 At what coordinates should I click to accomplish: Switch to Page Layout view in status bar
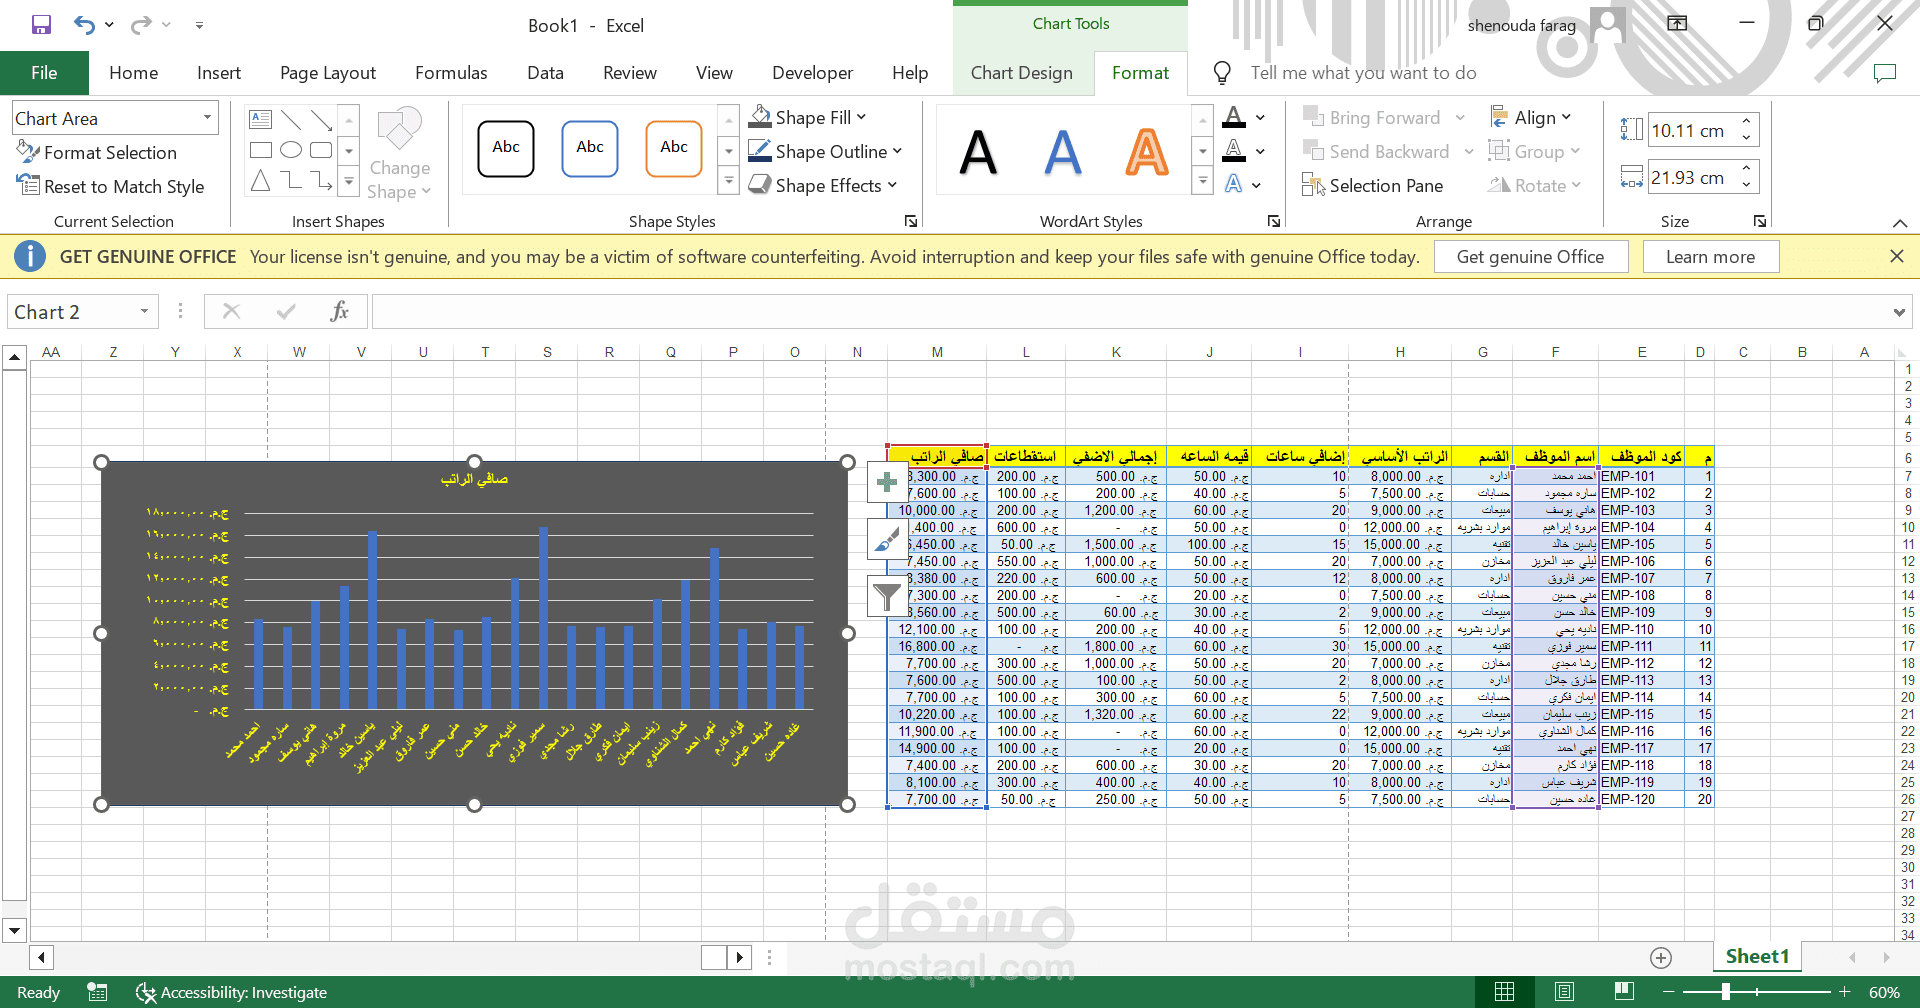click(x=1565, y=992)
